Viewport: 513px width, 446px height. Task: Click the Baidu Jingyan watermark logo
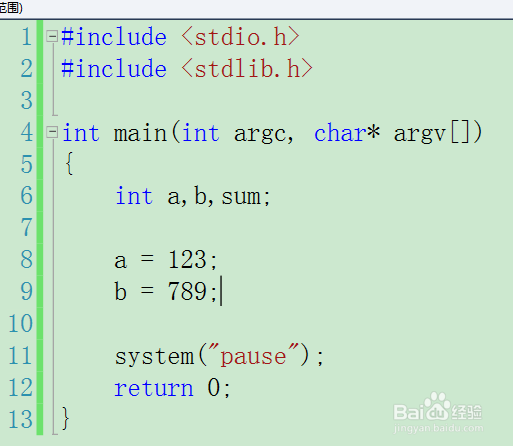tap(438, 412)
